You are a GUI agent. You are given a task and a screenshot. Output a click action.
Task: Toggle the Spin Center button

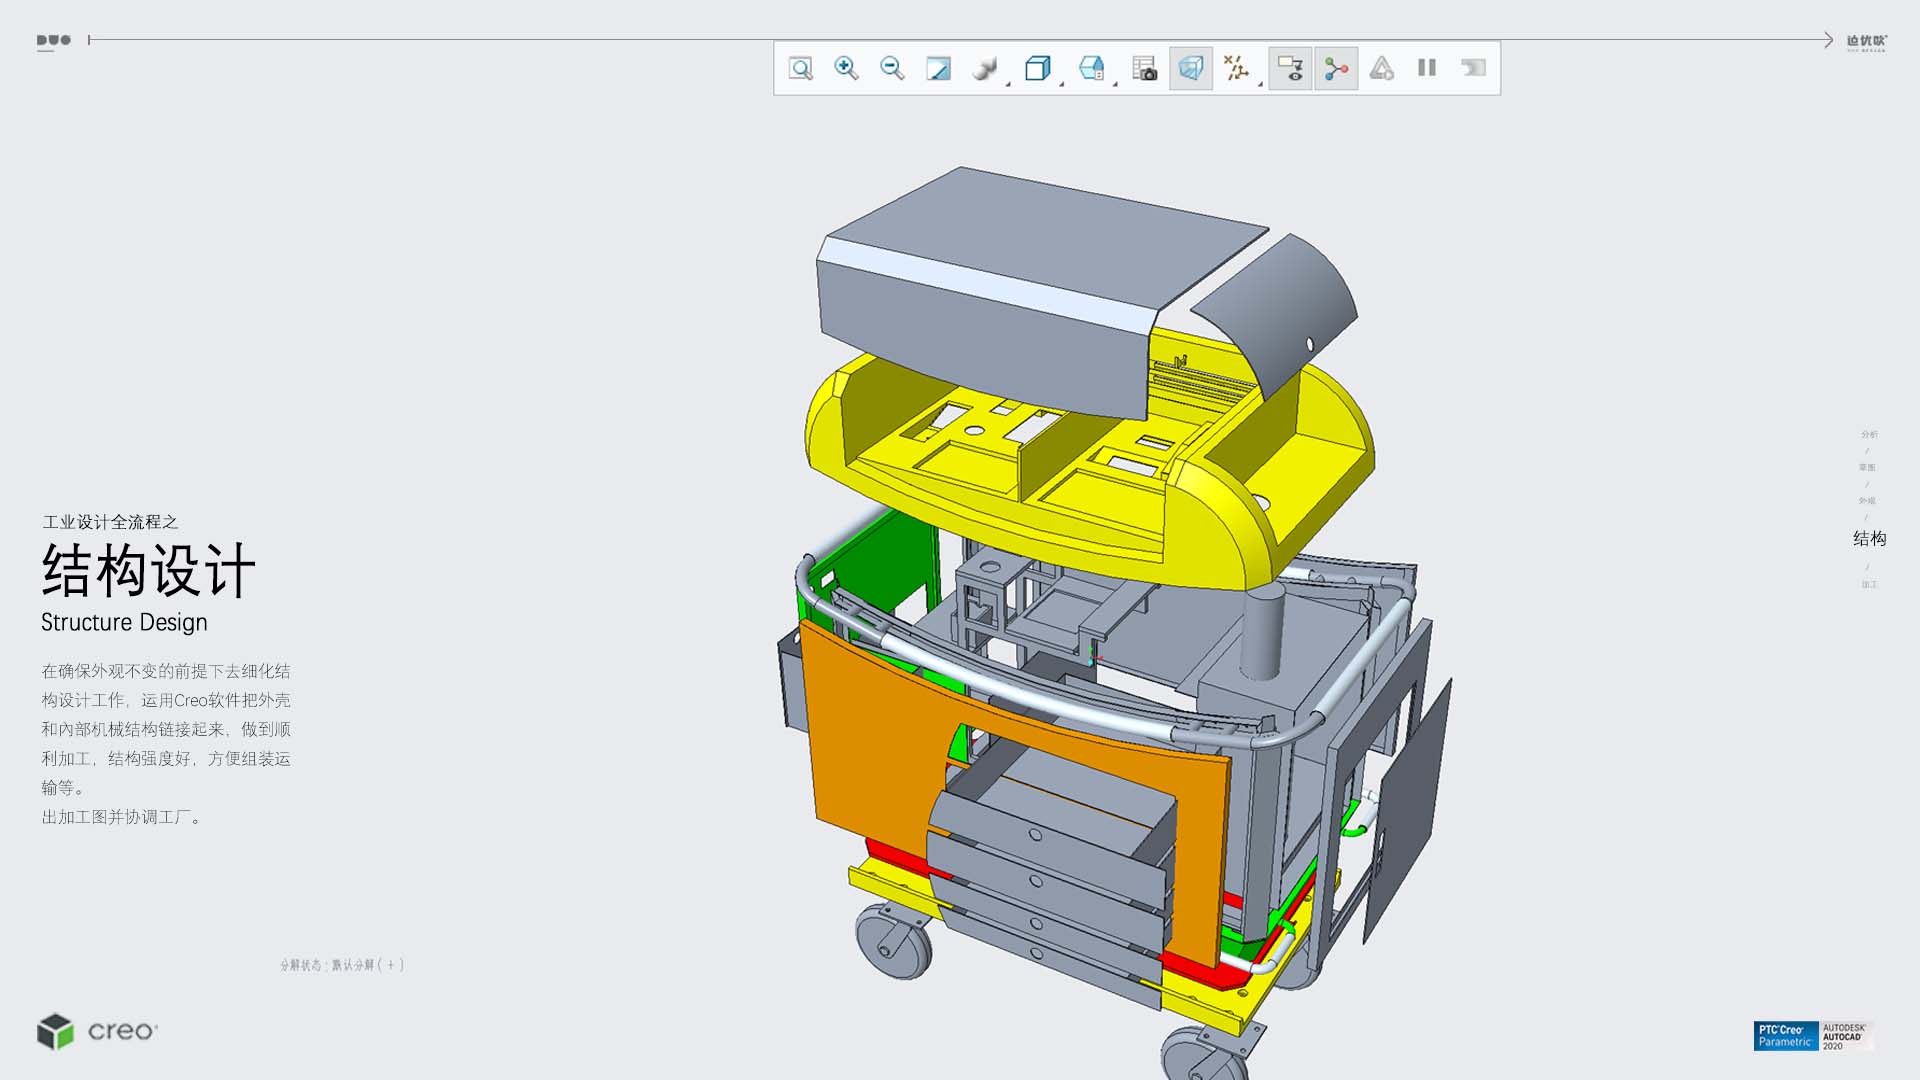[1336, 68]
